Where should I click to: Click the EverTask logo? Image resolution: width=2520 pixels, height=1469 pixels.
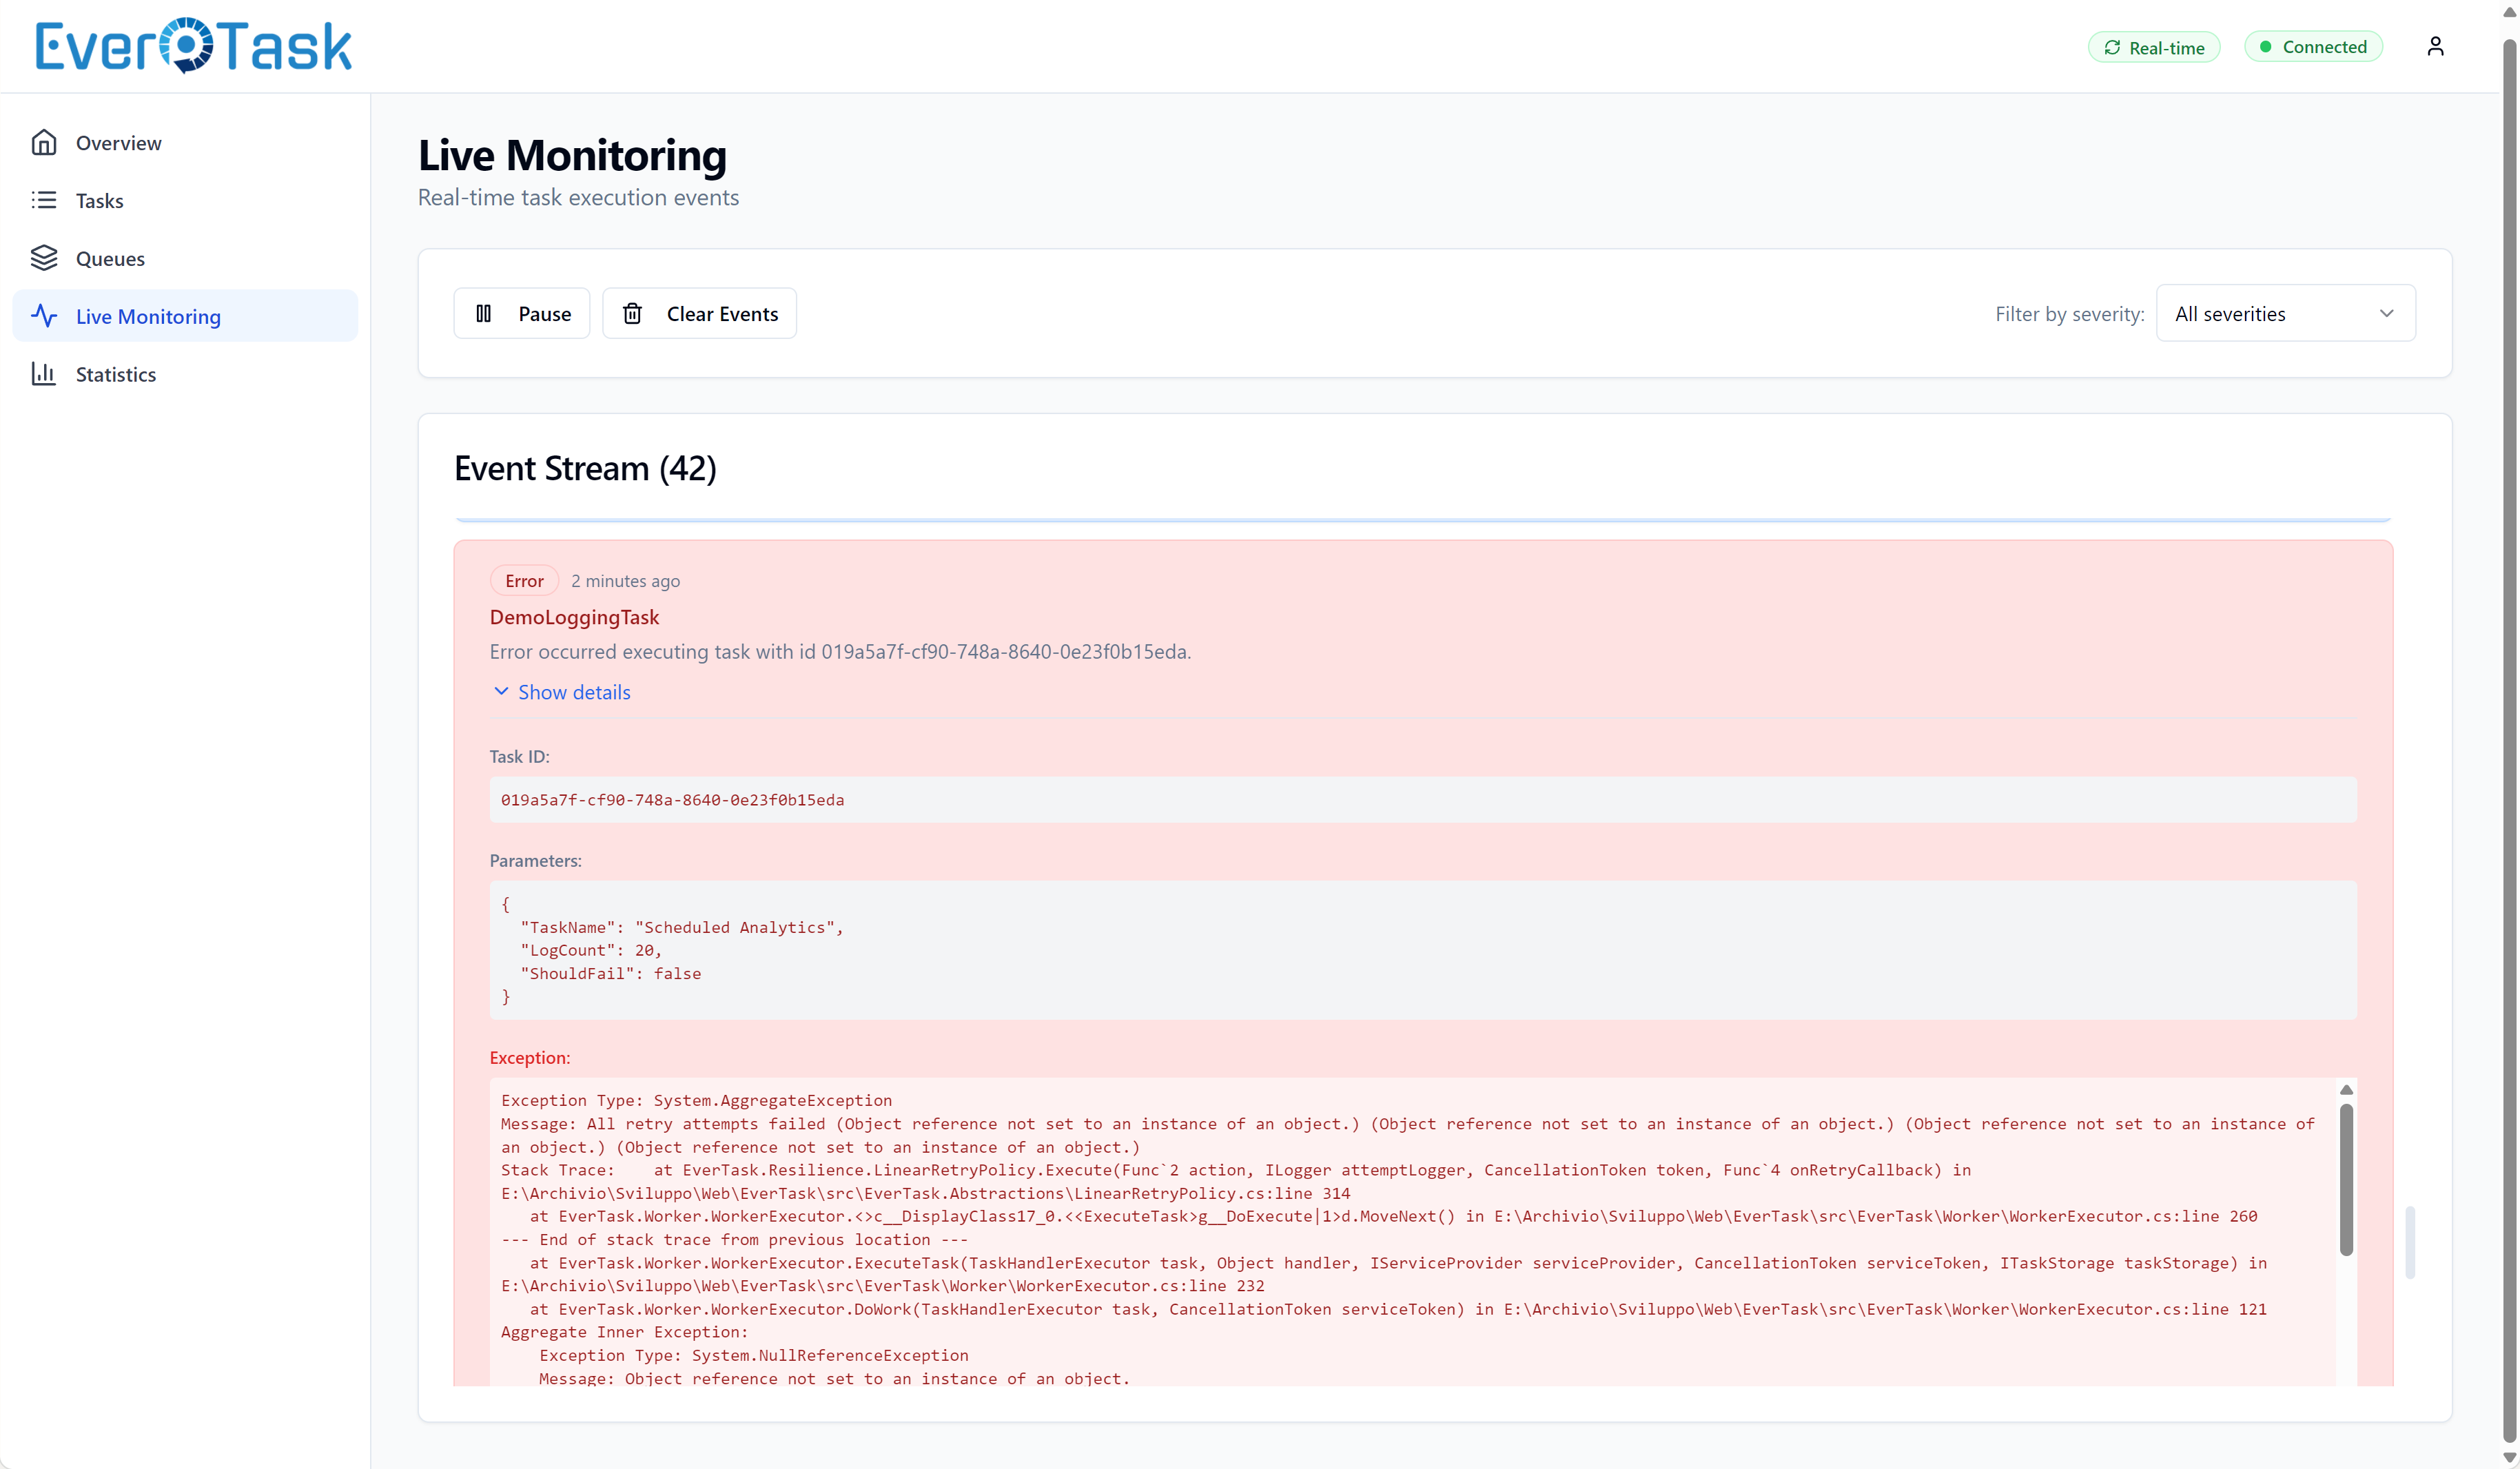(x=193, y=46)
